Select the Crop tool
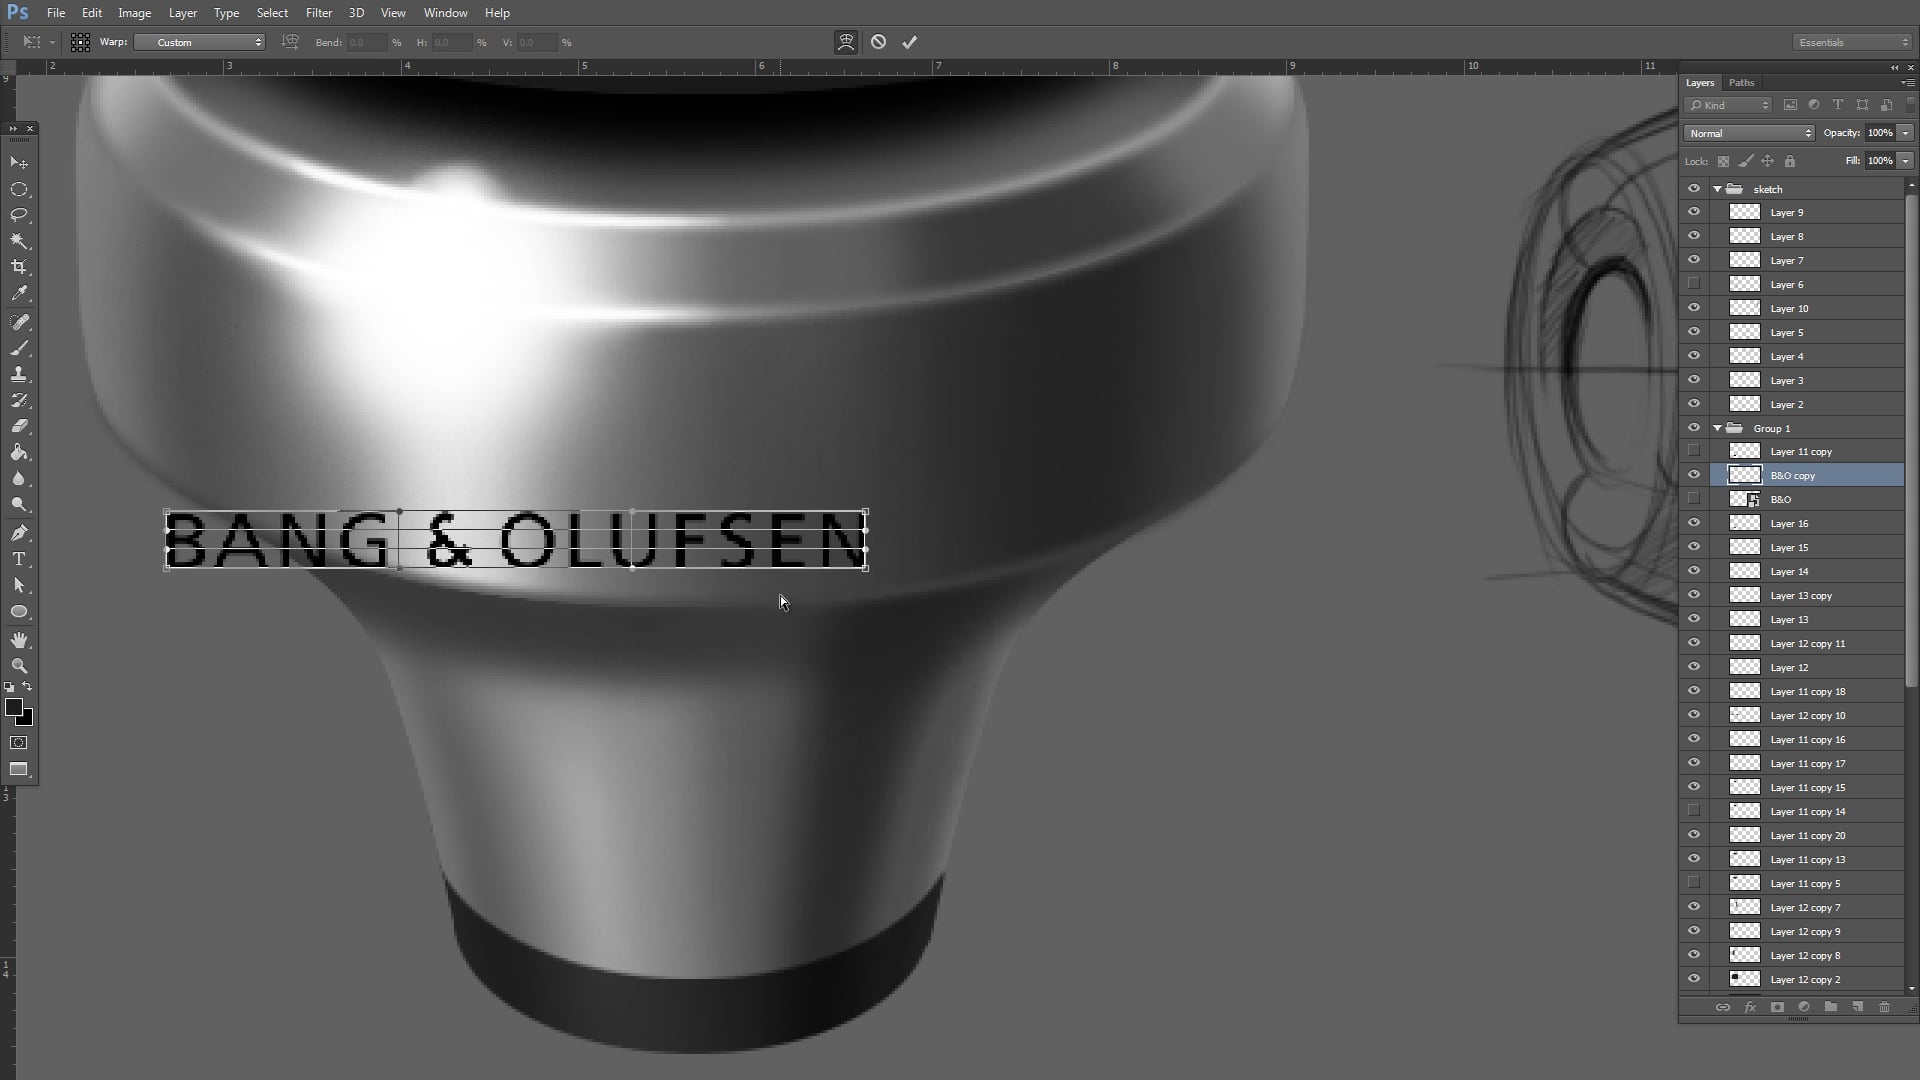Image resolution: width=1920 pixels, height=1080 pixels. [19, 267]
